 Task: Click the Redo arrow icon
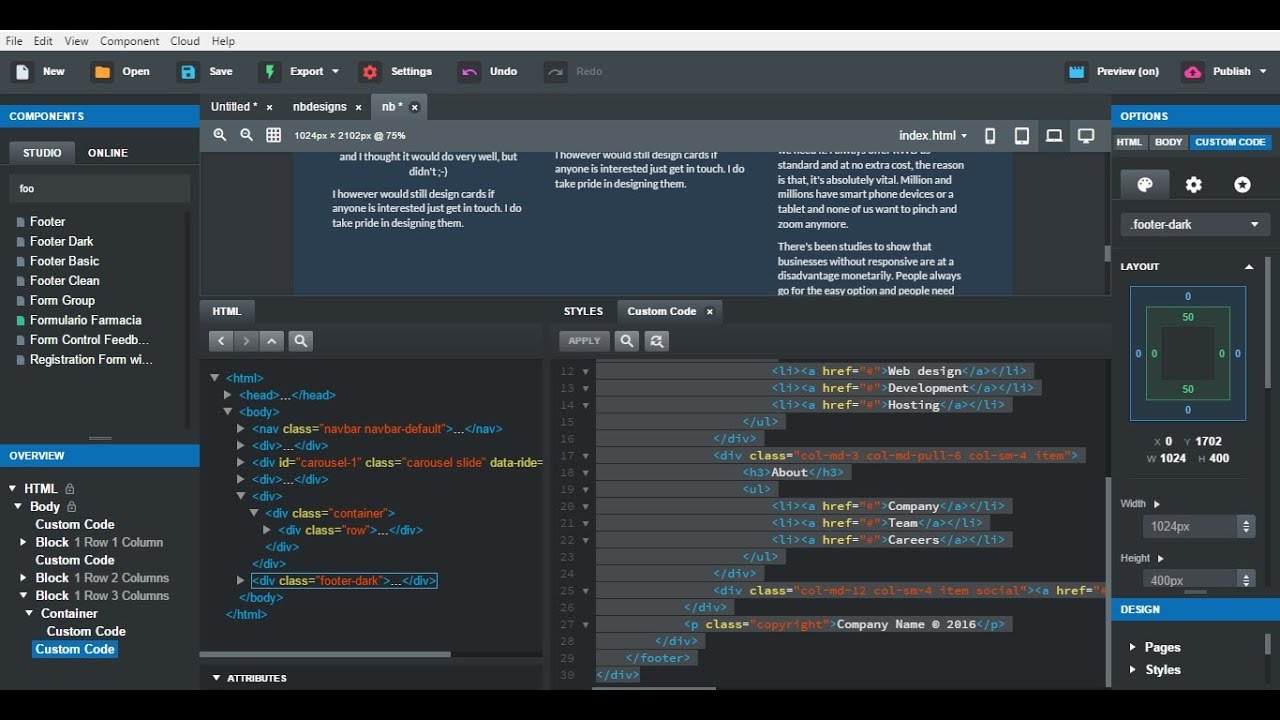click(555, 72)
